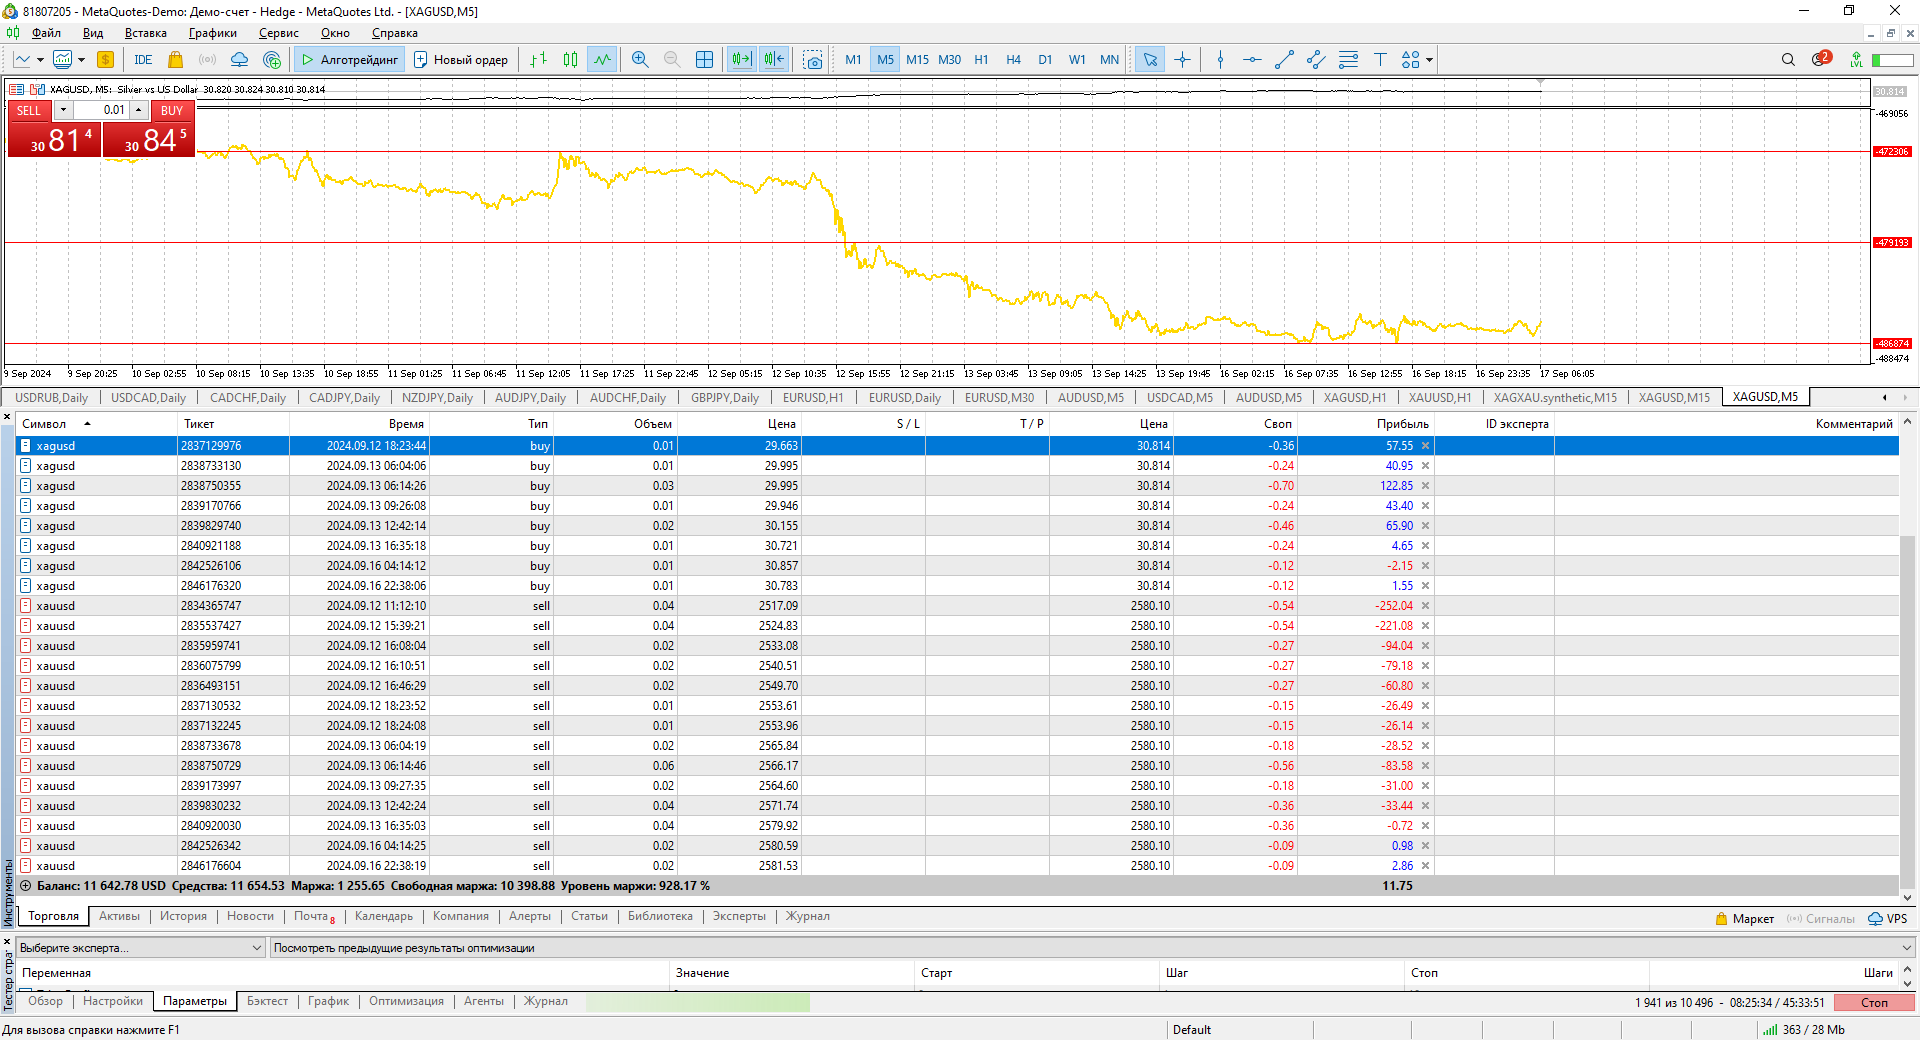The height and width of the screenshot is (1040, 1920).
Task: Click the Новый ордер button
Action: click(461, 60)
